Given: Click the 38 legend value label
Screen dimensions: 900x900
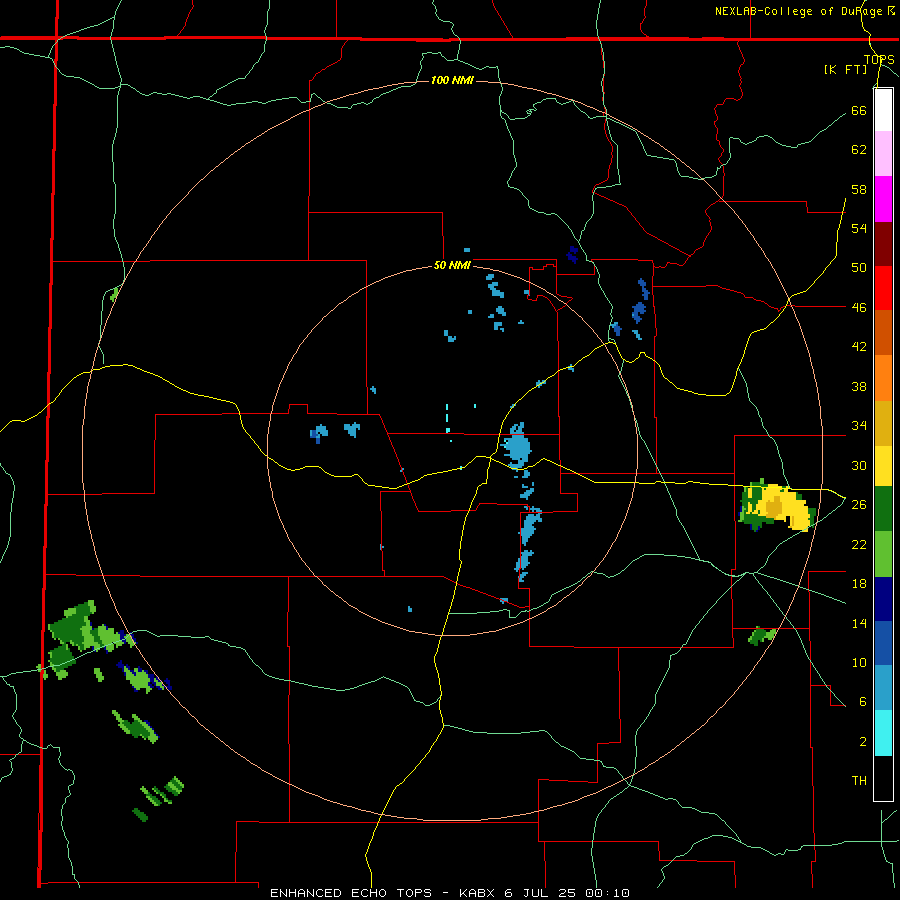Looking at the screenshot, I should pos(859,386).
